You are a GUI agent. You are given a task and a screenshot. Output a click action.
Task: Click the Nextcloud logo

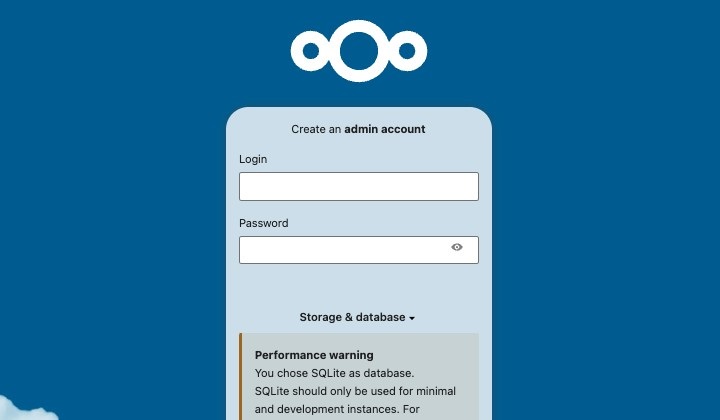tap(358, 50)
